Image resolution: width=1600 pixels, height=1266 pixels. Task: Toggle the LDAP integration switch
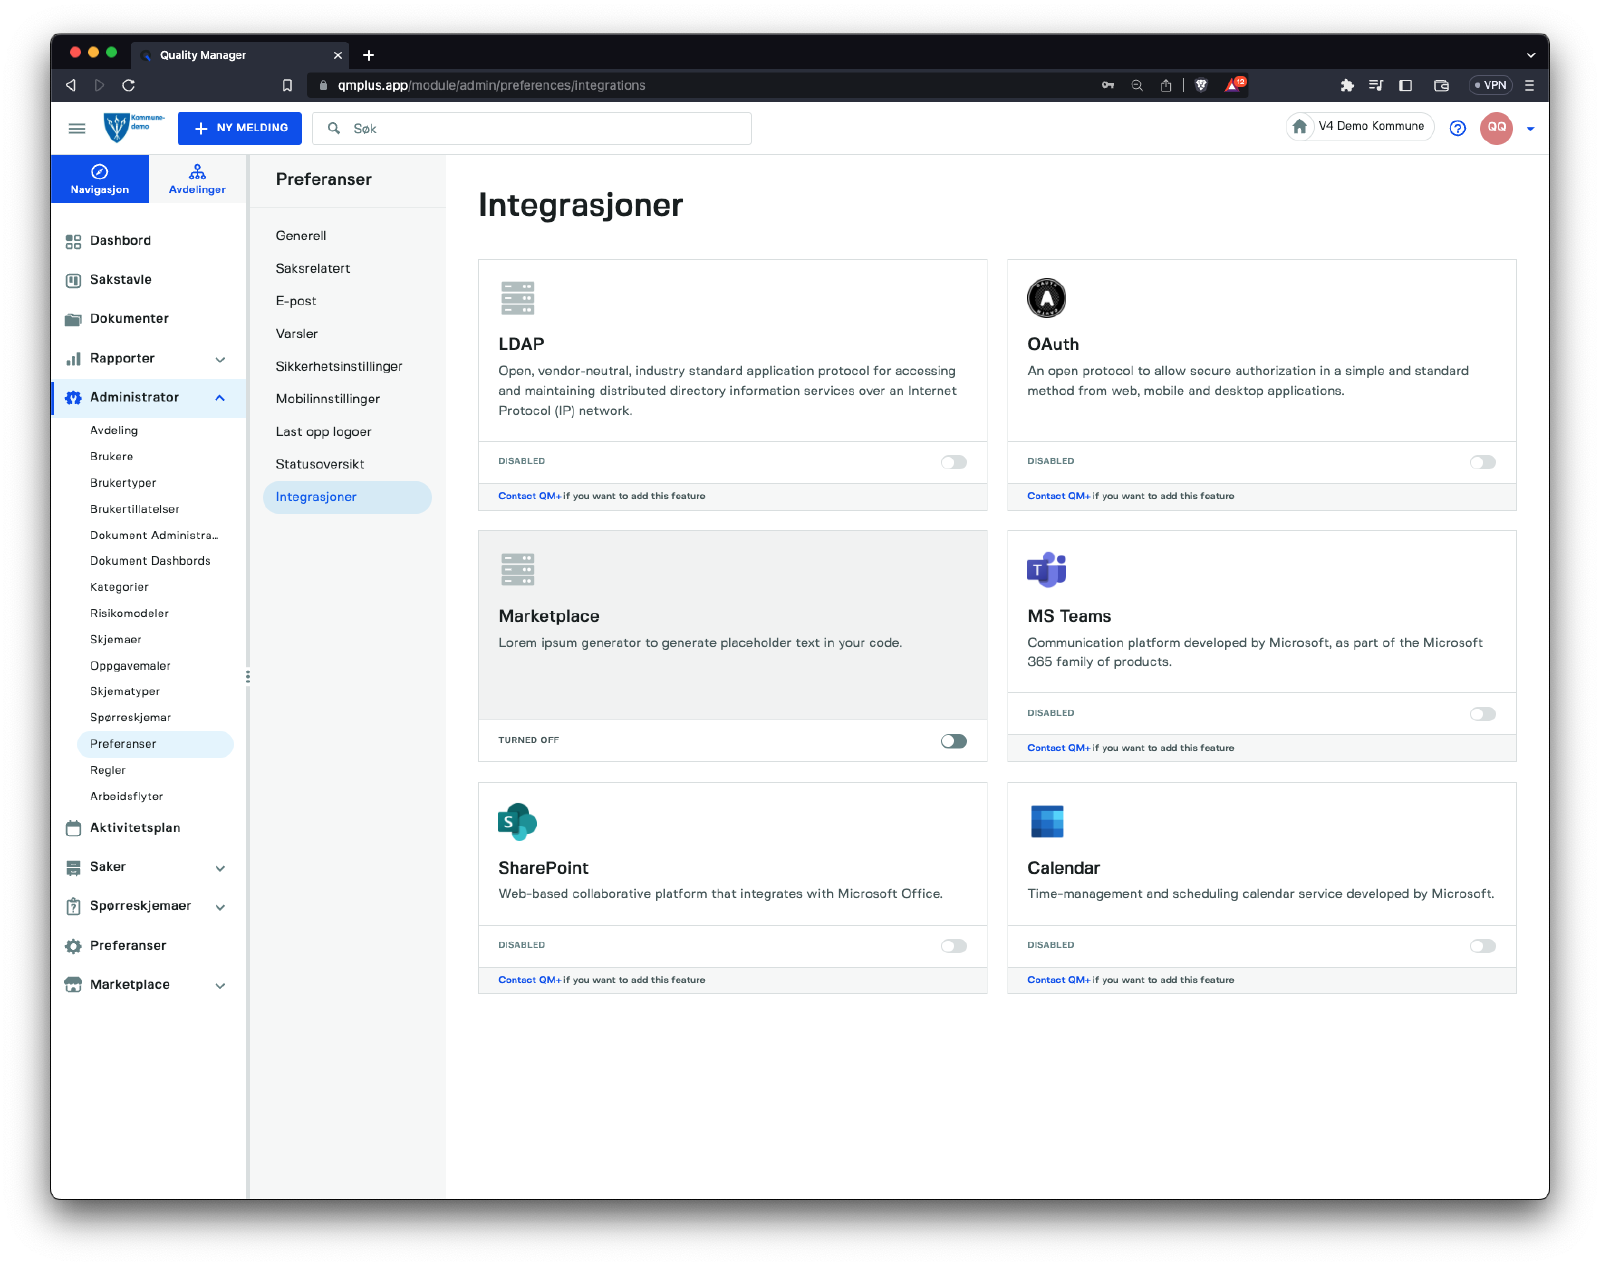coord(953,462)
